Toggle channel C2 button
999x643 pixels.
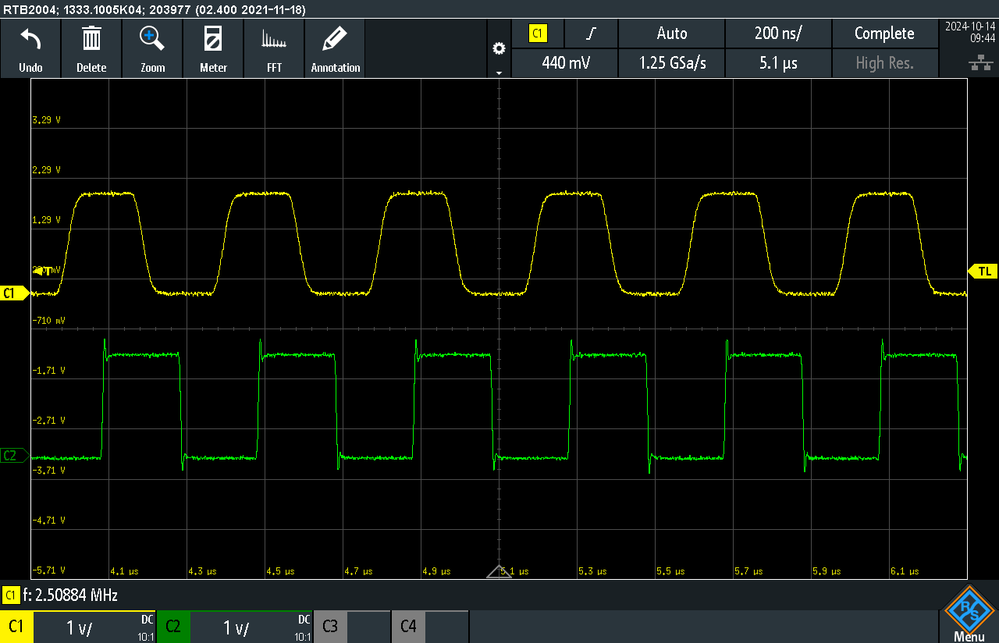point(173,626)
